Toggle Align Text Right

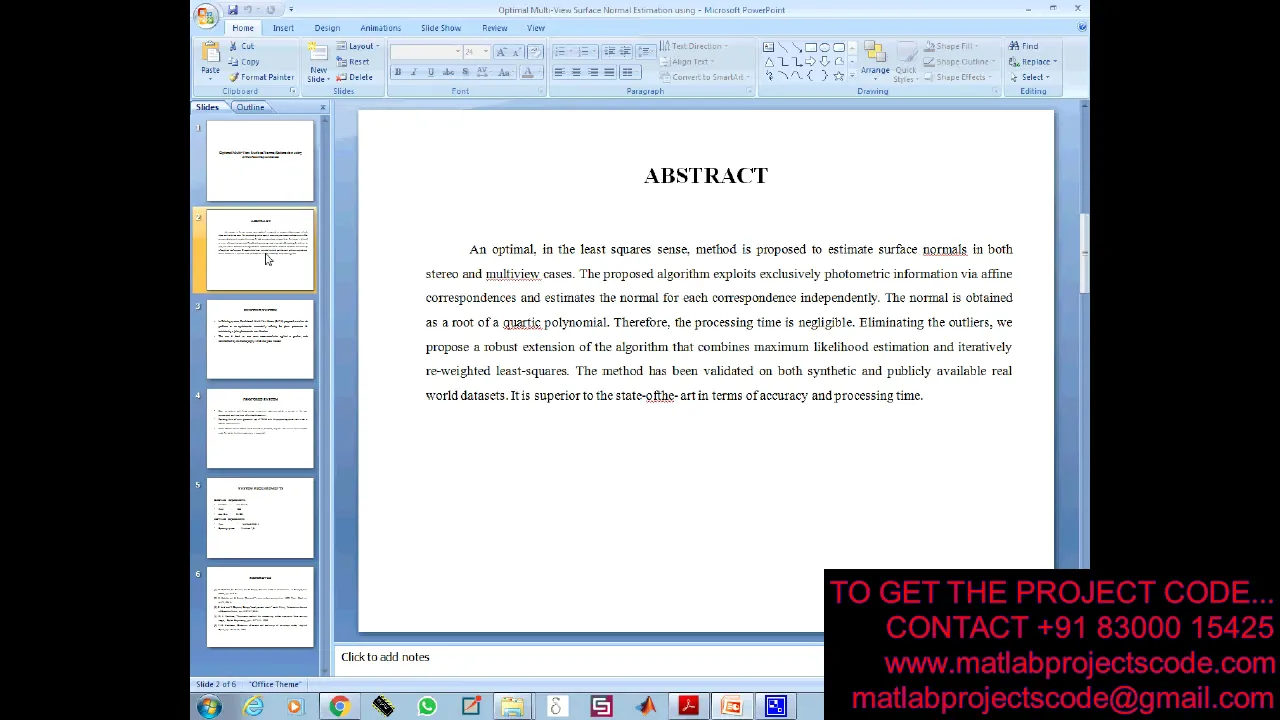coord(593,72)
